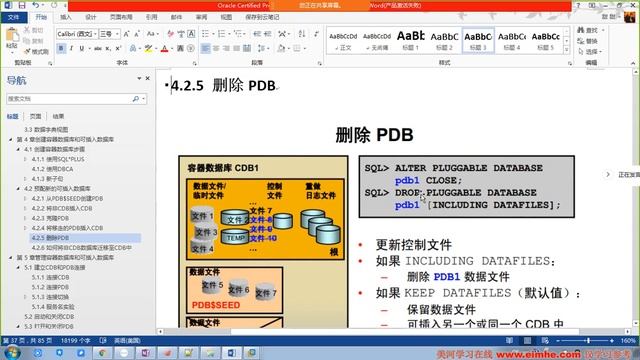Increase font size with grow font icon
Image resolution: width=640 pixels, height=360 pixels.
[126, 34]
